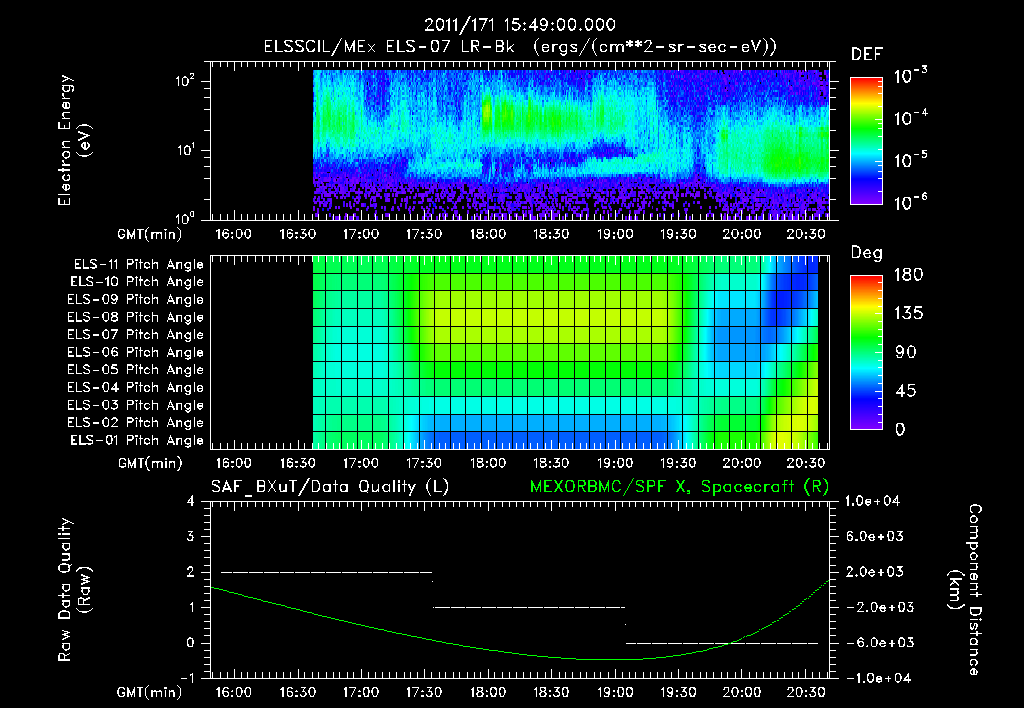Click the Deg pitch angle color bar
Screen dimensions: 1024x708
tap(866, 352)
